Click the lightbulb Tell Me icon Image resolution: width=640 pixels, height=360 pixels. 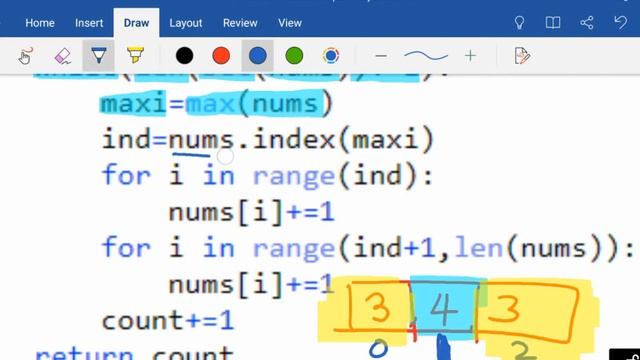(519, 22)
